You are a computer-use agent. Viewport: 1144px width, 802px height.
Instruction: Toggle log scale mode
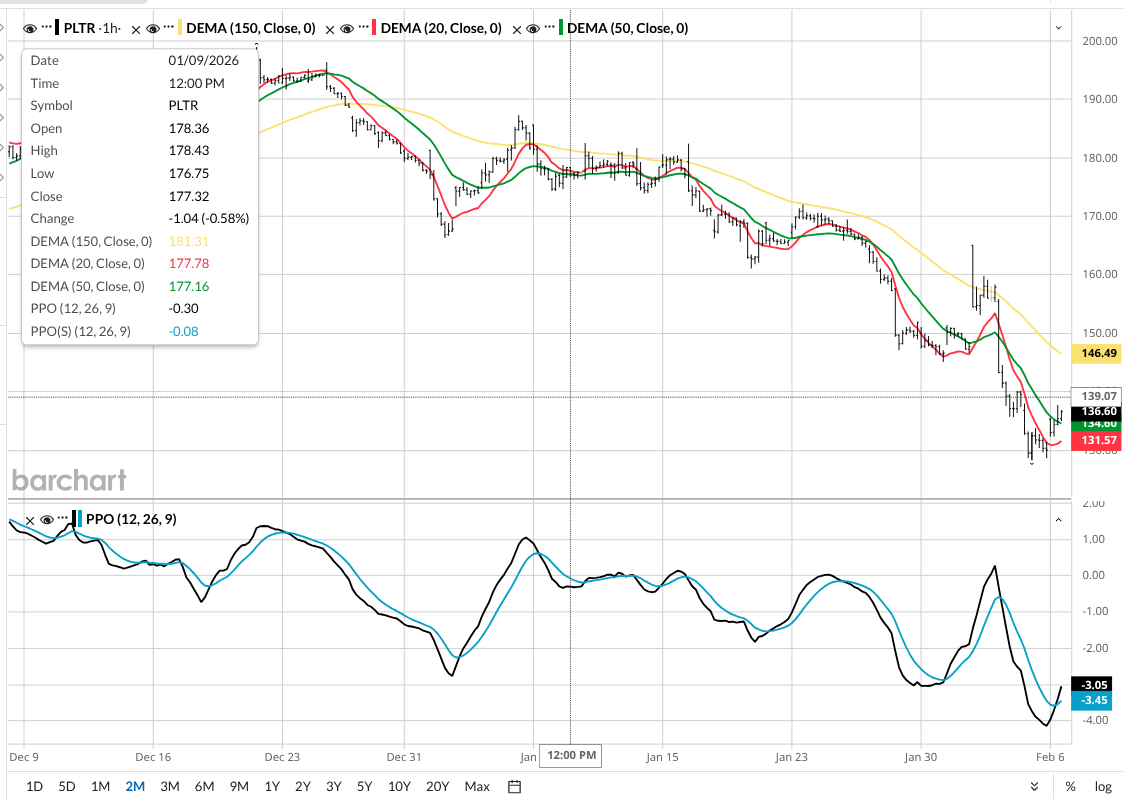1103,787
